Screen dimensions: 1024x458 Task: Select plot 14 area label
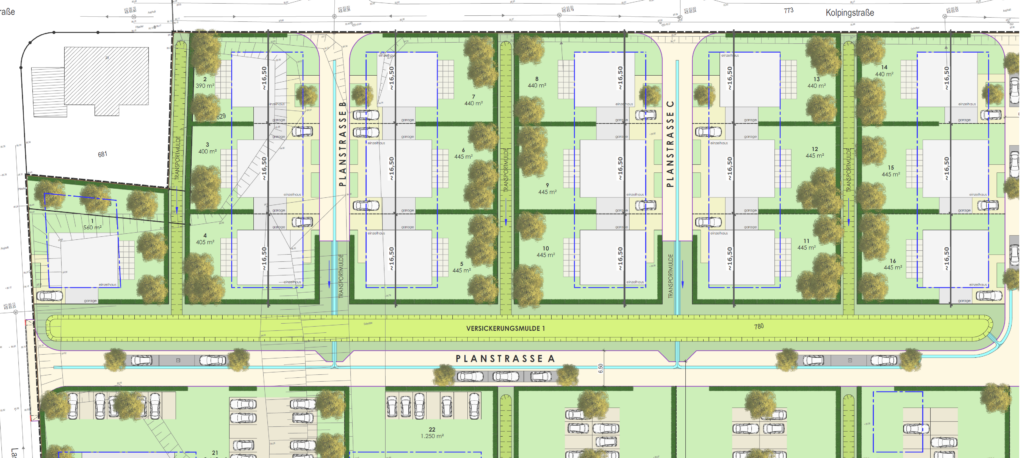883,71
